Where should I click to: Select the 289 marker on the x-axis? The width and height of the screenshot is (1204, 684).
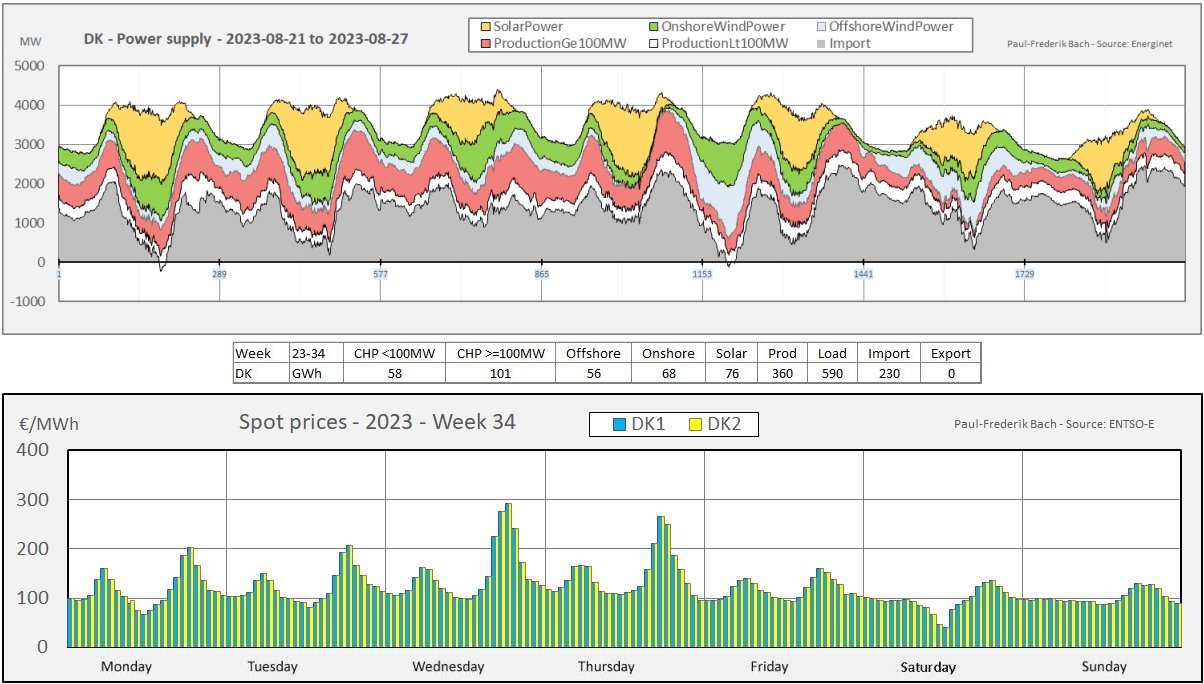pyautogui.click(x=220, y=274)
